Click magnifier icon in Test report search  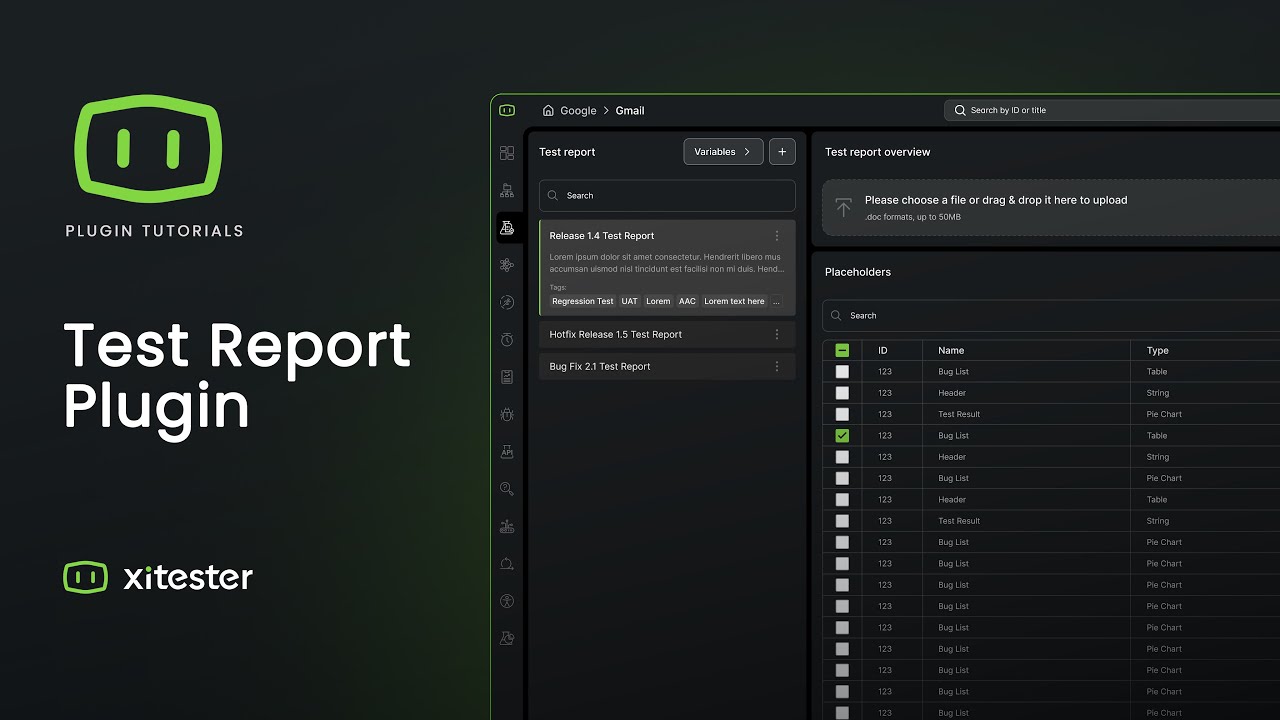coord(553,196)
